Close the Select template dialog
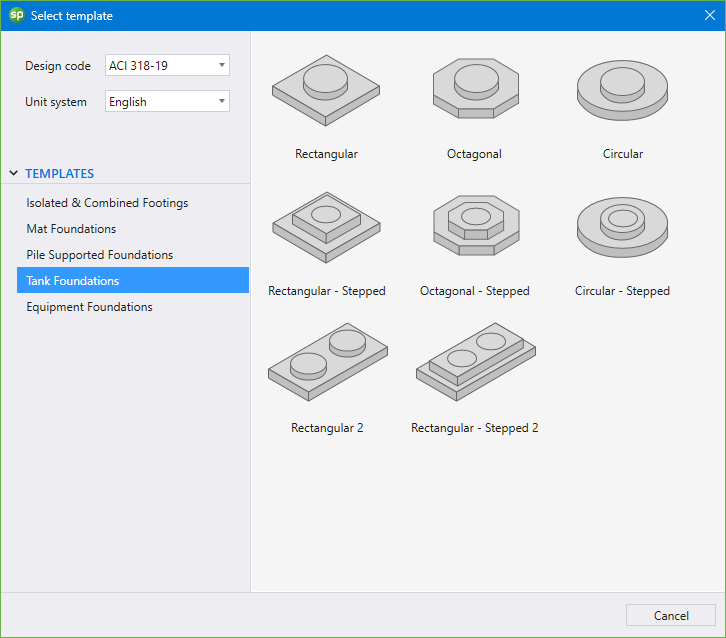726x638 pixels. (x=709, y=15)
